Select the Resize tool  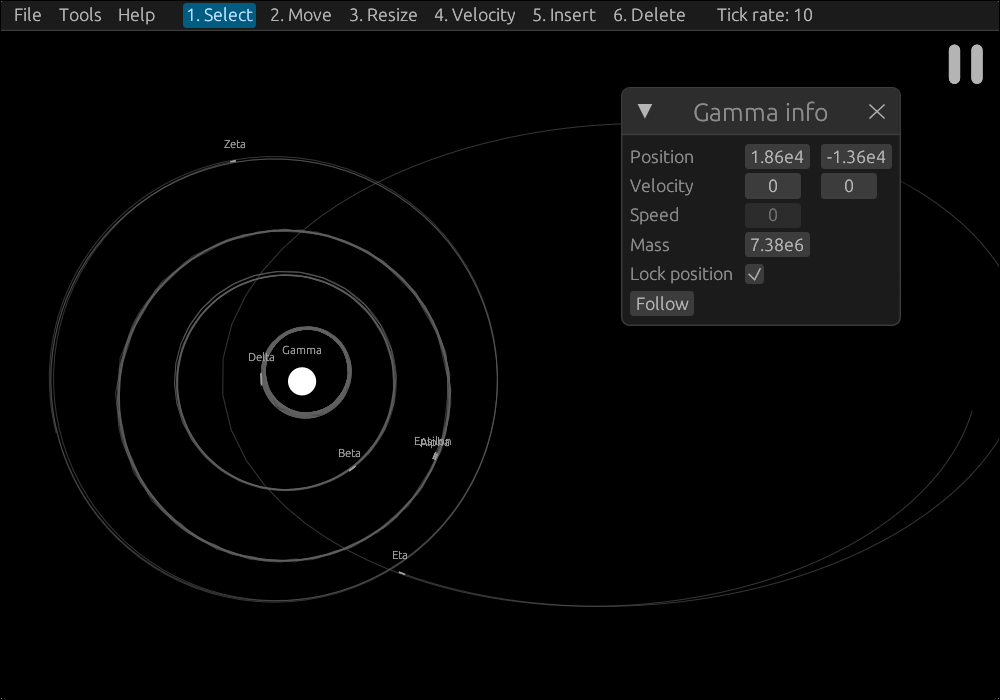pos(383,15)
